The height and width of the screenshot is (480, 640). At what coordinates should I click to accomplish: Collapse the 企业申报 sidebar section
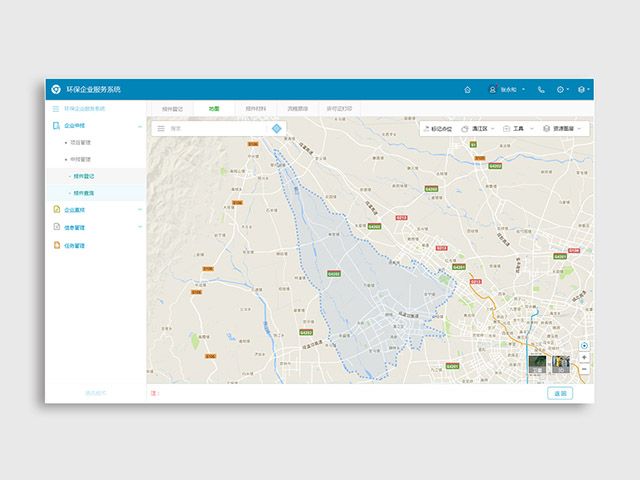pos(139,126)
